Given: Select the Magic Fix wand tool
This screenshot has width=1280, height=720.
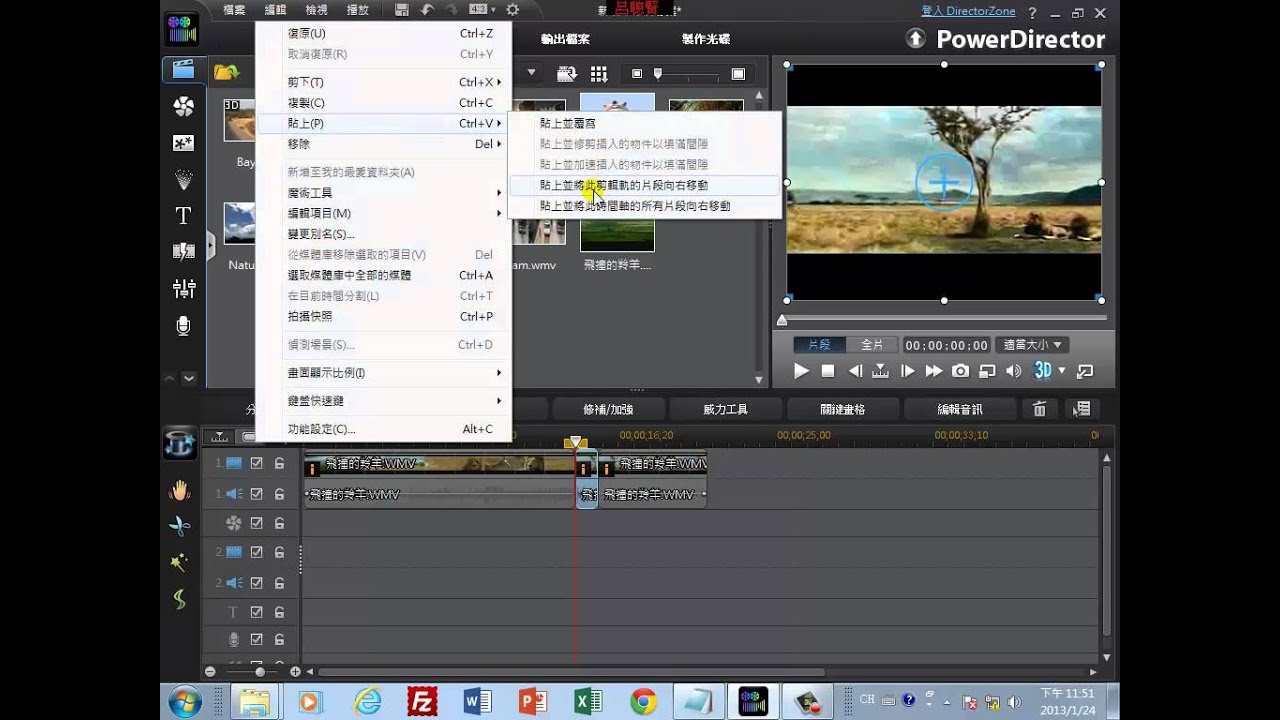Looking at the screenshot, I should point(180,563).
